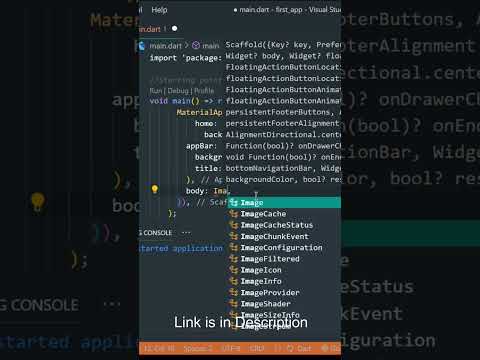Image resolution: width=480 pixels, height=360 pixels.
Task: Click the yellow lightbulb quick-fix icon
Action: click(155, 190)
